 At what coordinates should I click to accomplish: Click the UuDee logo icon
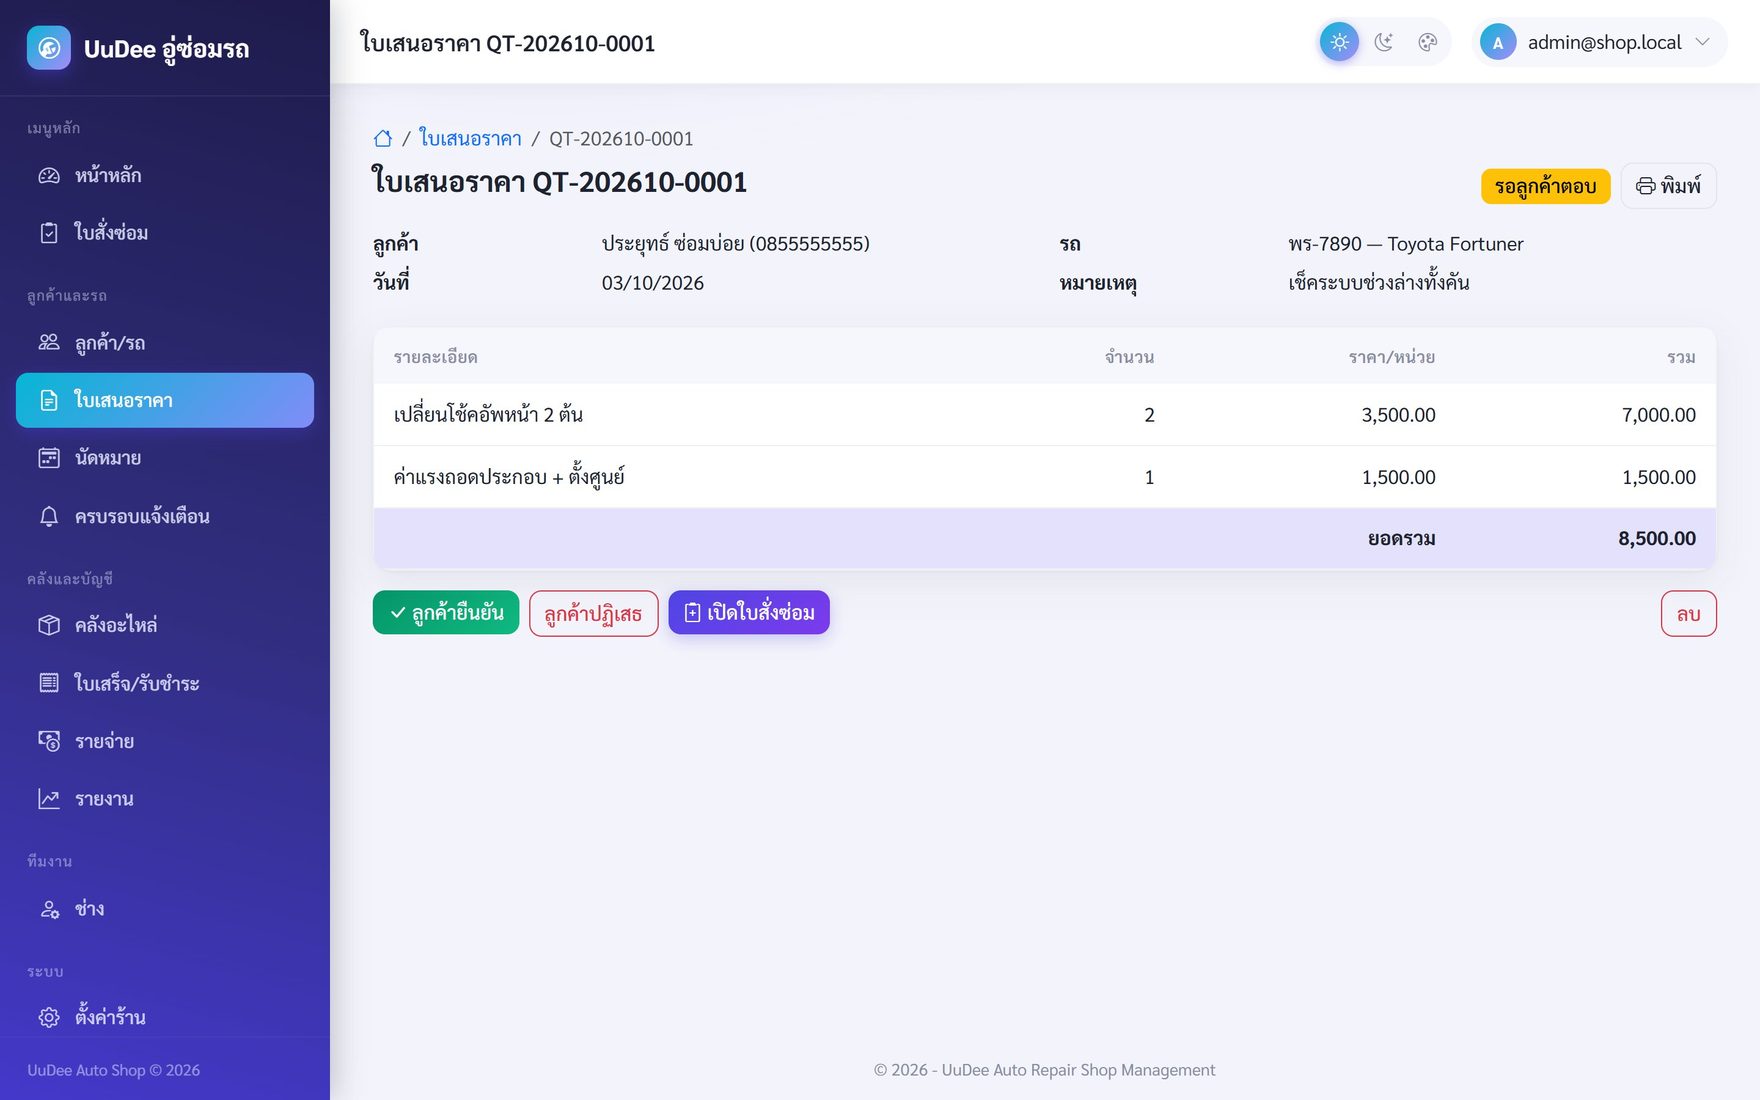tap(48, 48)
